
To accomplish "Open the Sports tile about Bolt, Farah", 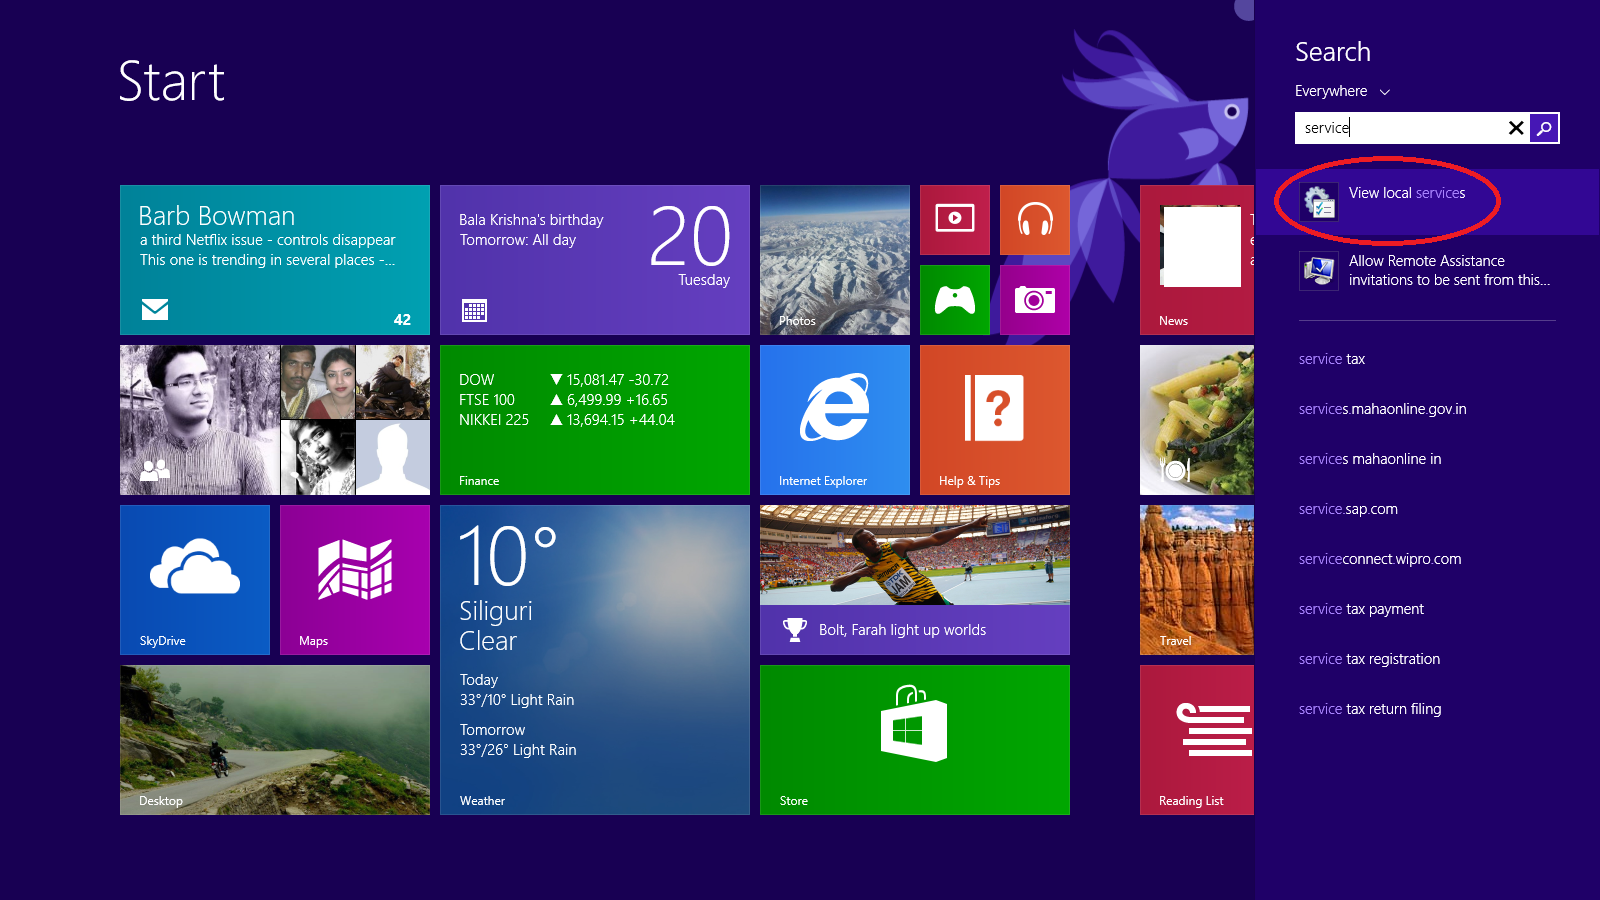I will click(915, 580).
